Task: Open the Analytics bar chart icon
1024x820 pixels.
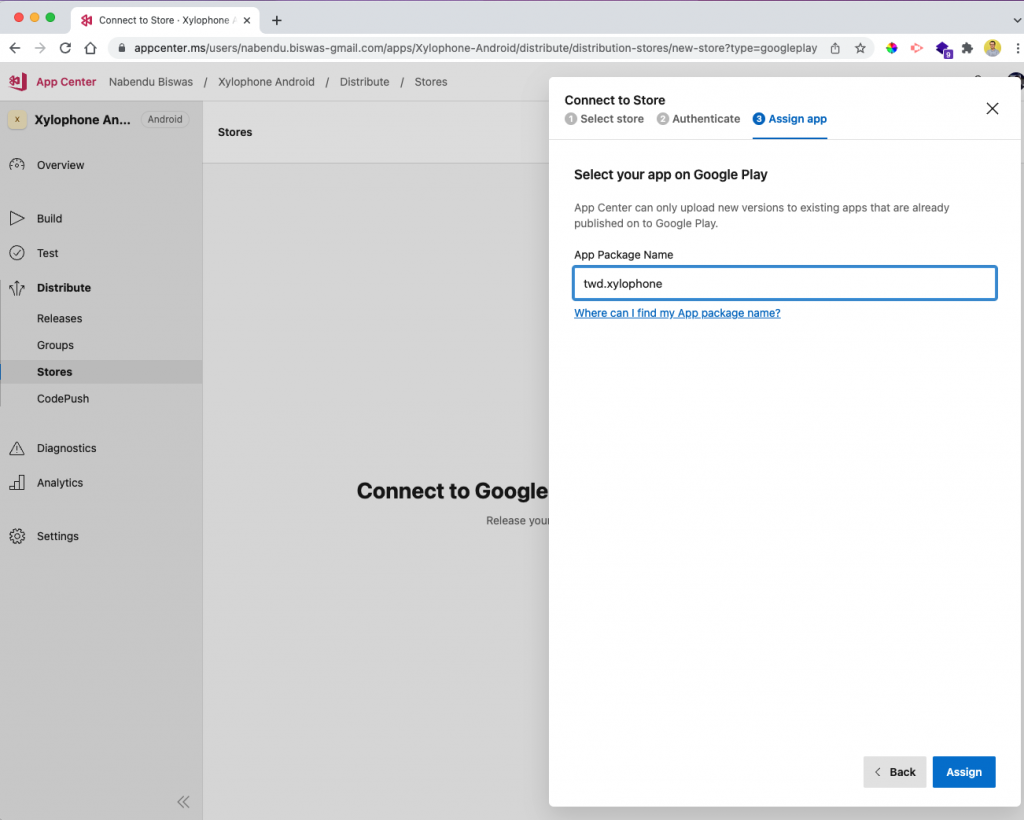Action: pyautogui.click(x=17, y=482)
